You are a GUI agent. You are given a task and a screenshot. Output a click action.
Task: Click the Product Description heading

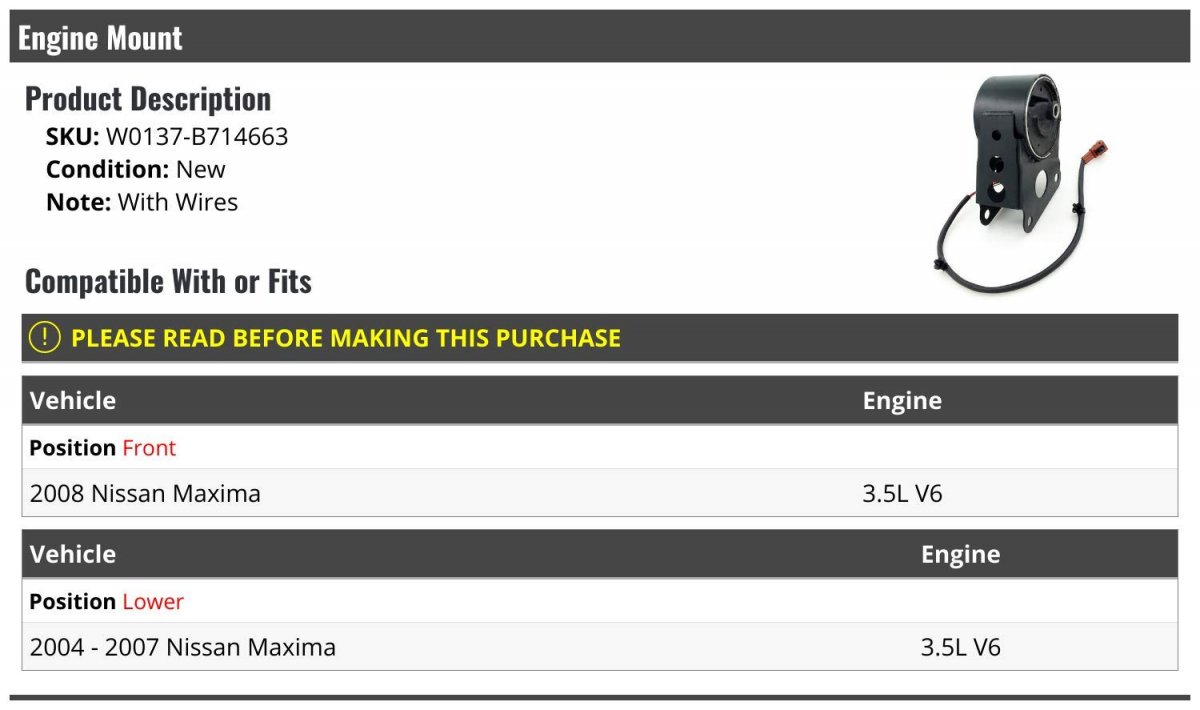148,98
